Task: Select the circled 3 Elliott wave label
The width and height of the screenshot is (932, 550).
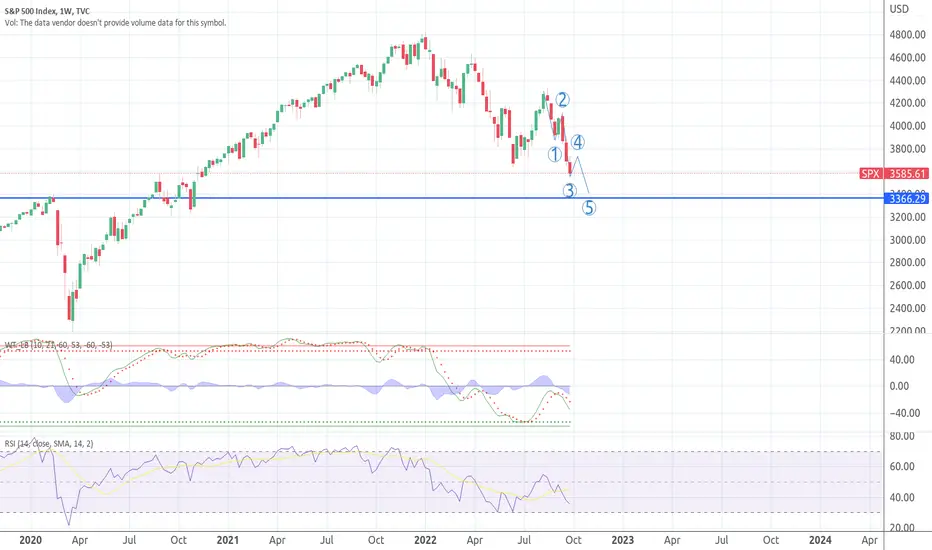Action: (569, 190)
